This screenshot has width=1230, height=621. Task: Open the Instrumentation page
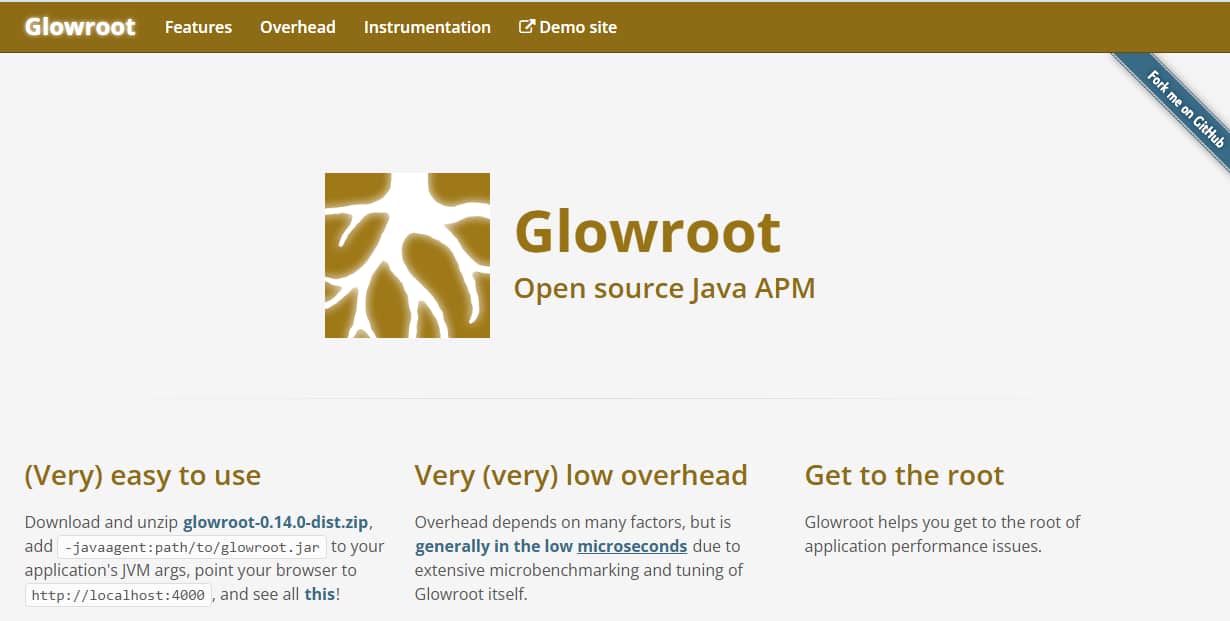coord(427,27)
